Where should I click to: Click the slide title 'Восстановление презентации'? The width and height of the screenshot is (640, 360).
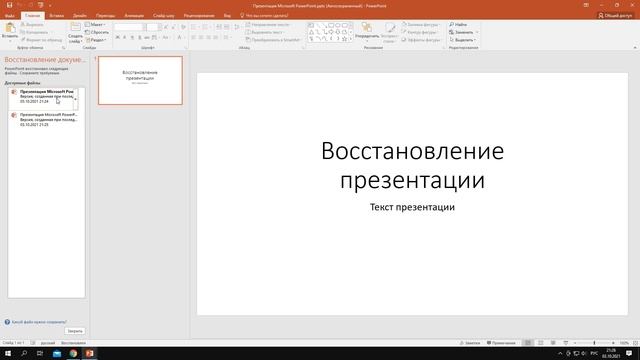point(412,165)
